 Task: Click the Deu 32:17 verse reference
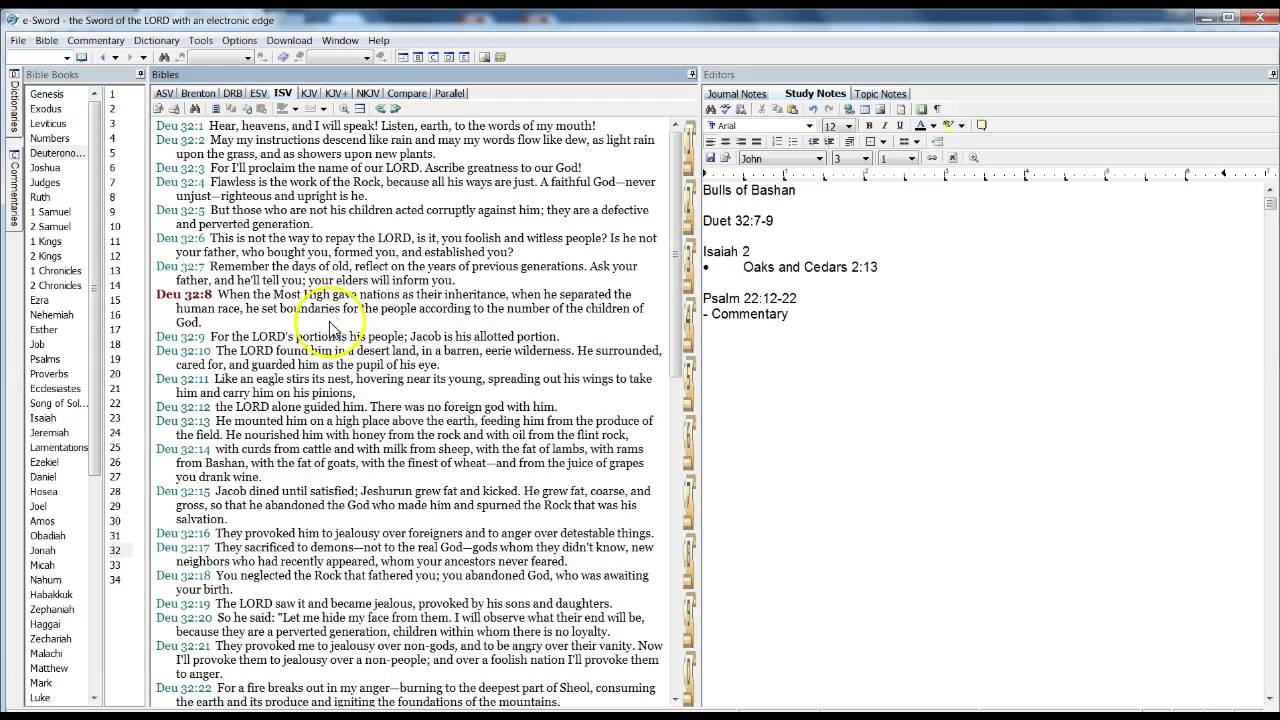tap(183, 547)
